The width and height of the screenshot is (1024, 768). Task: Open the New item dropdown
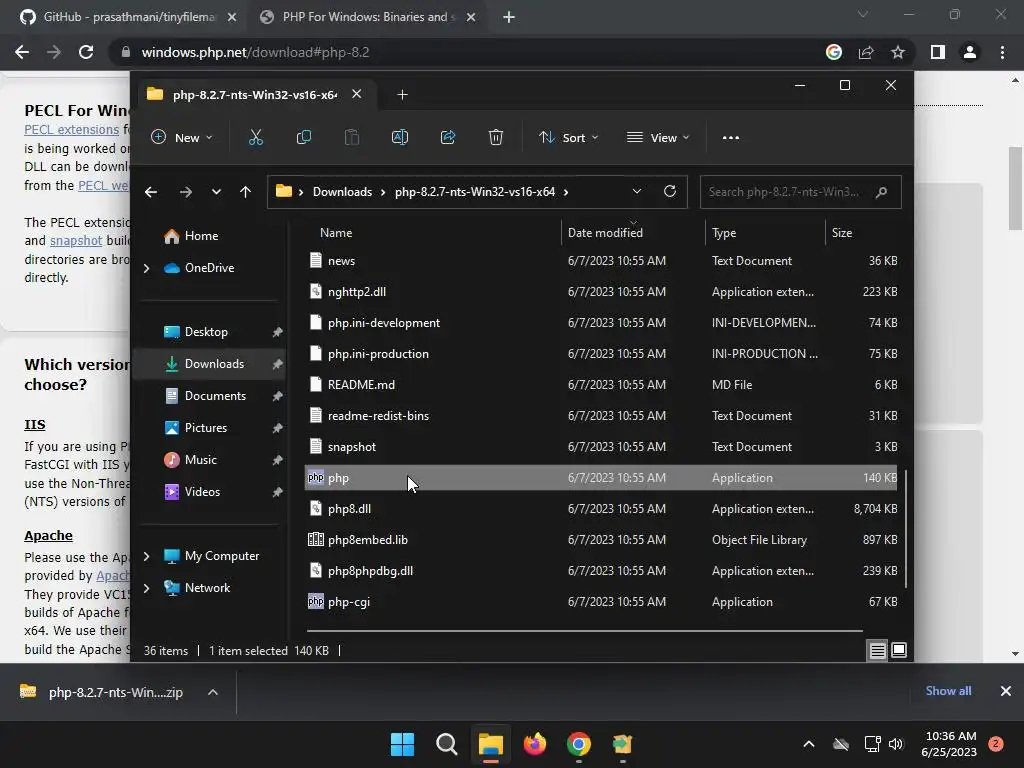182,138
